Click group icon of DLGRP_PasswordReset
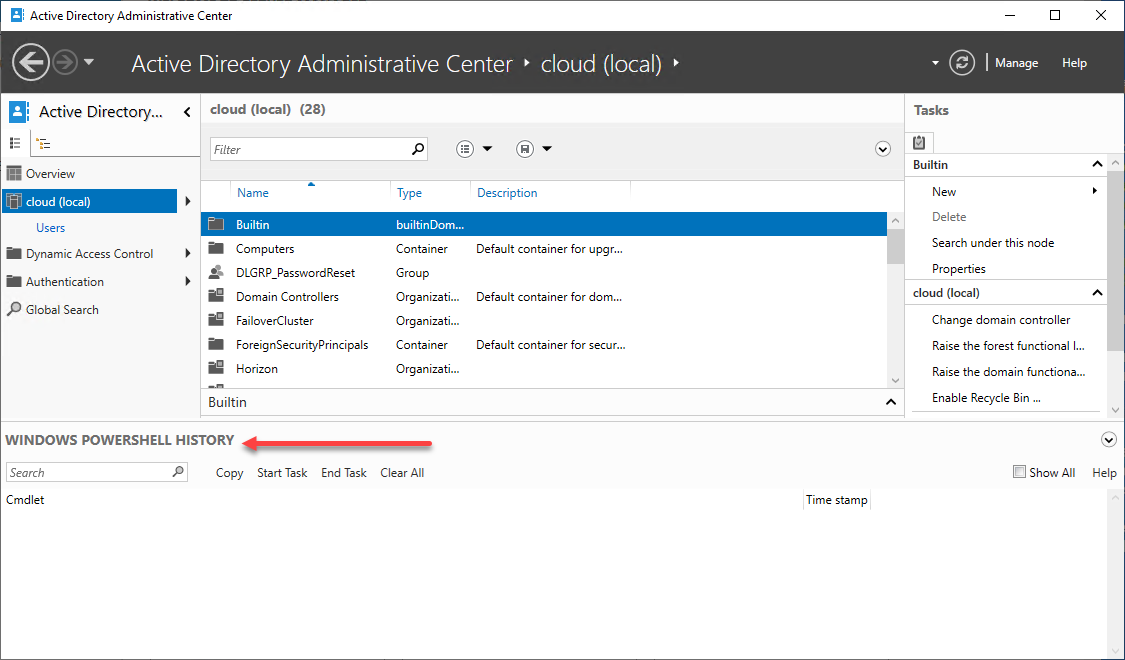Image resolution: width=1125 pixels, height=660 pixels. click(x=216, y=272)
